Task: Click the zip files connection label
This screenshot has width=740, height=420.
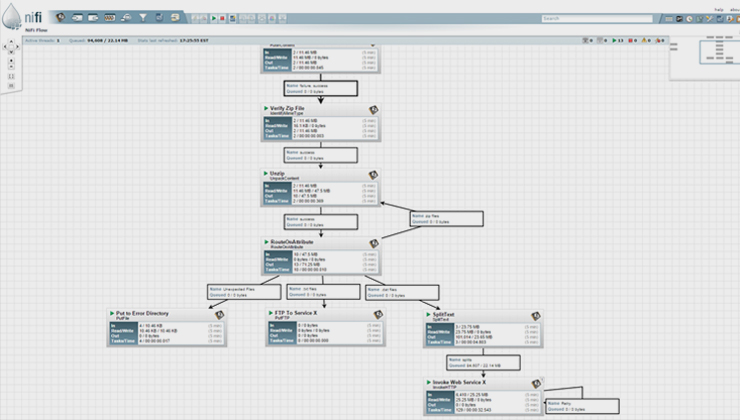Action: [446, 218]
